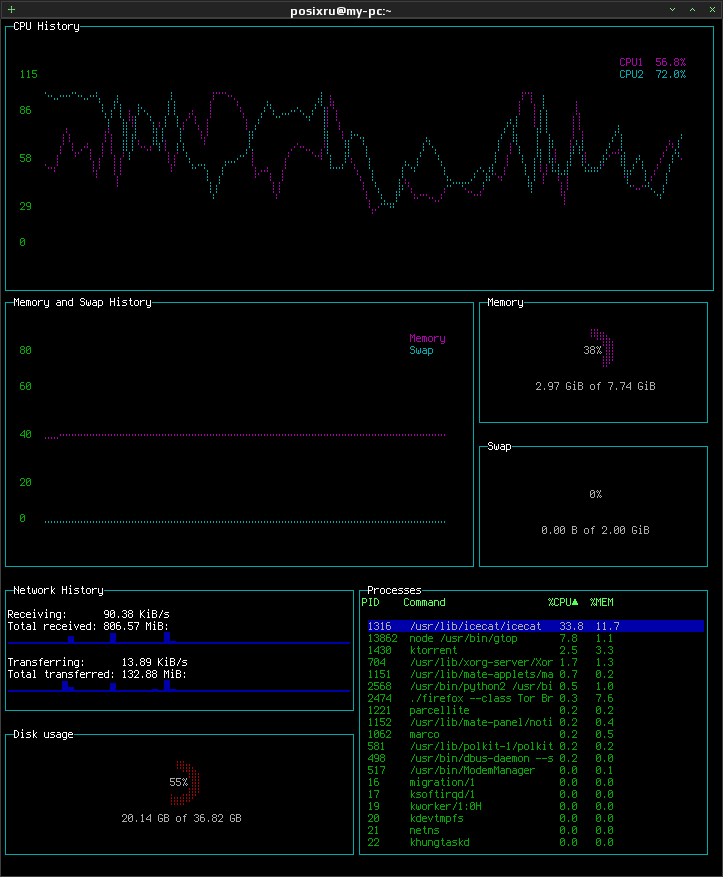Select the netns process row

point(535,831)
